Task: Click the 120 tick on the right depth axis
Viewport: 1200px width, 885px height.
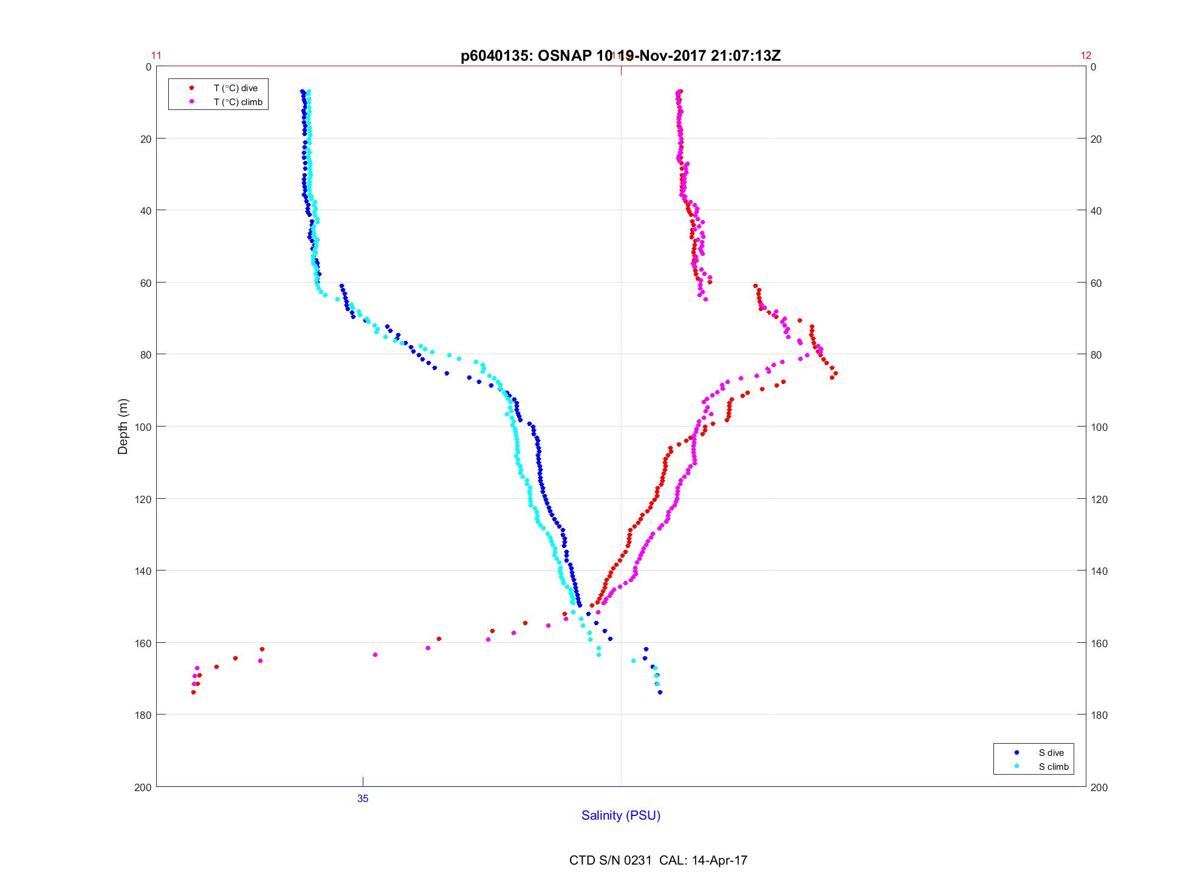Action: (x=1101, y=499)
